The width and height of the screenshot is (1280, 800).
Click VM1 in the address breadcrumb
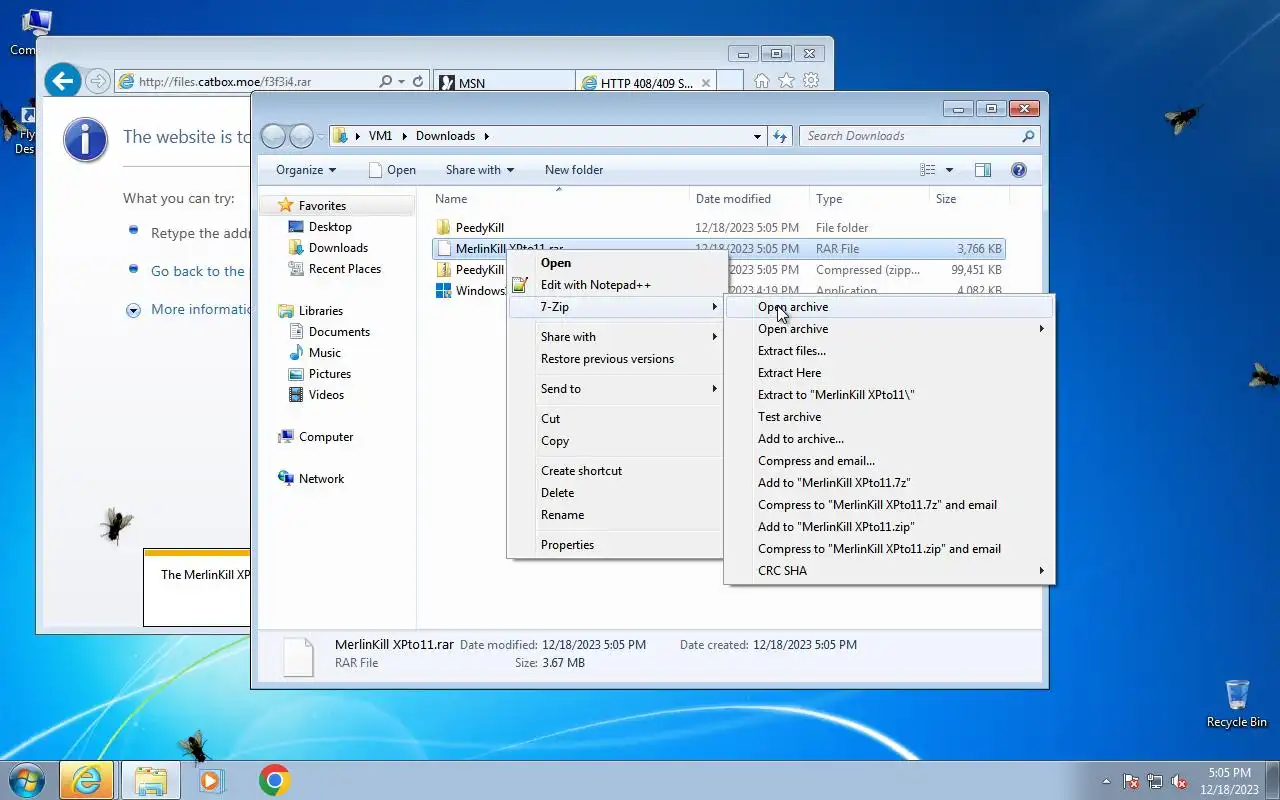pos(380,136)
